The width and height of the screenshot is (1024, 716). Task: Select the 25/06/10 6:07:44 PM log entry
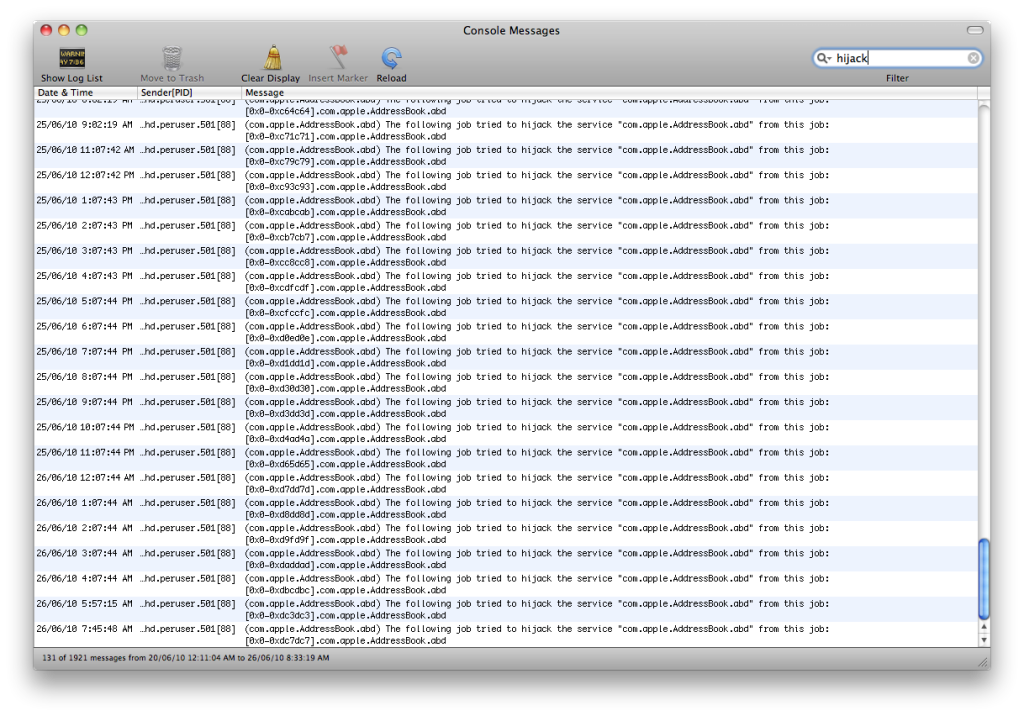[x=506, y=333]
